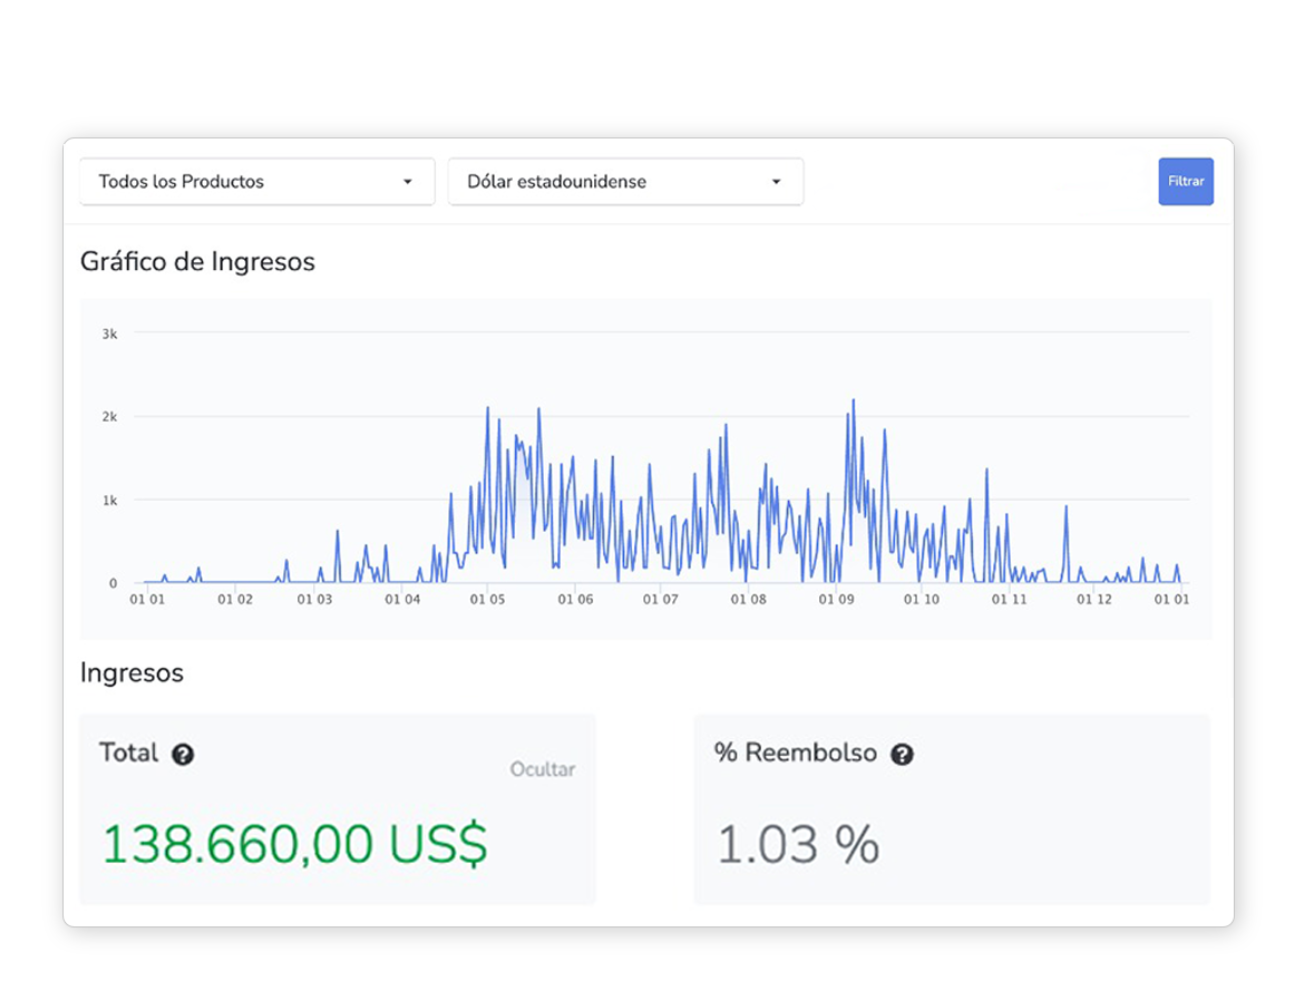Click the 3k y-axis label
Viewport: 1300px width, 1000px height.
pos(110,334)
